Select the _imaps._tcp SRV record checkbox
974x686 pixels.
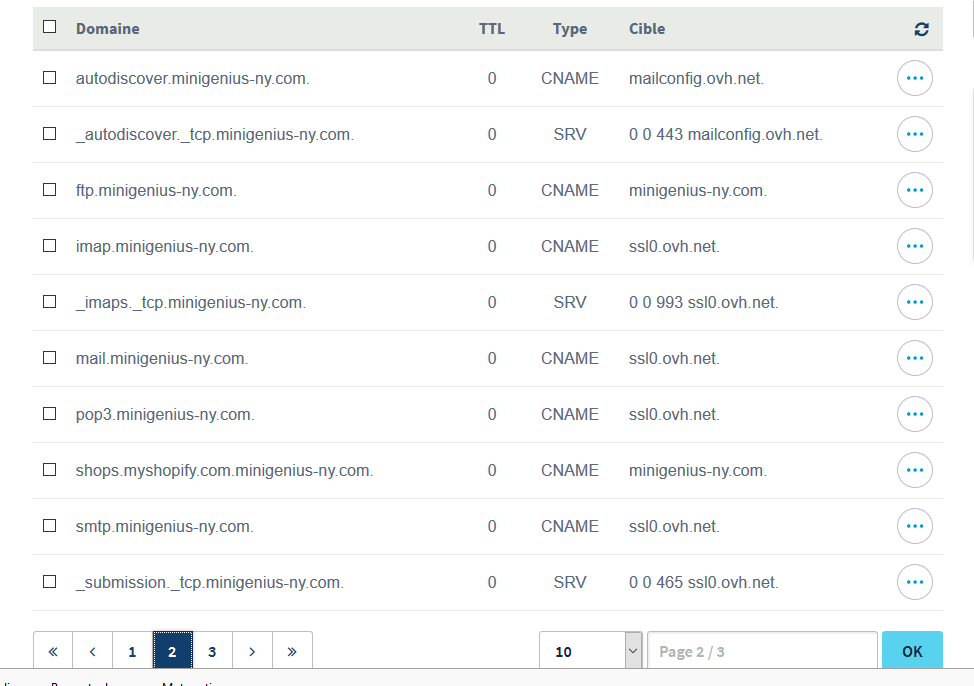click(x=50, y=302)
